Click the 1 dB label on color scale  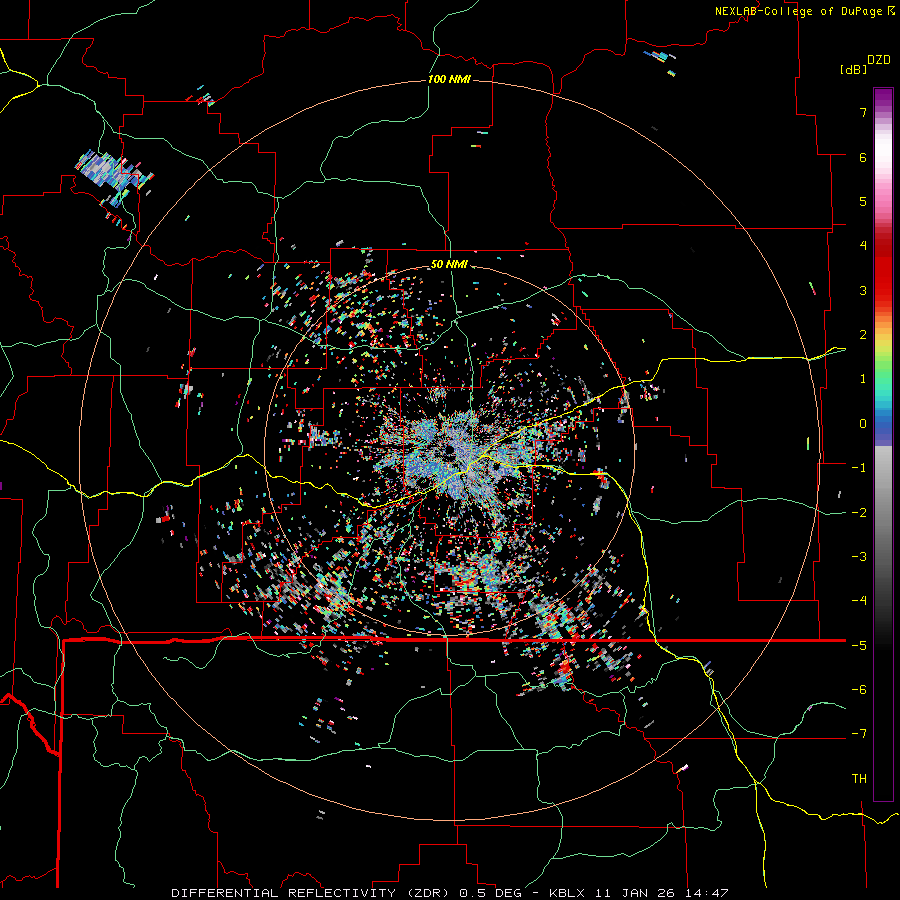point(863,379)
